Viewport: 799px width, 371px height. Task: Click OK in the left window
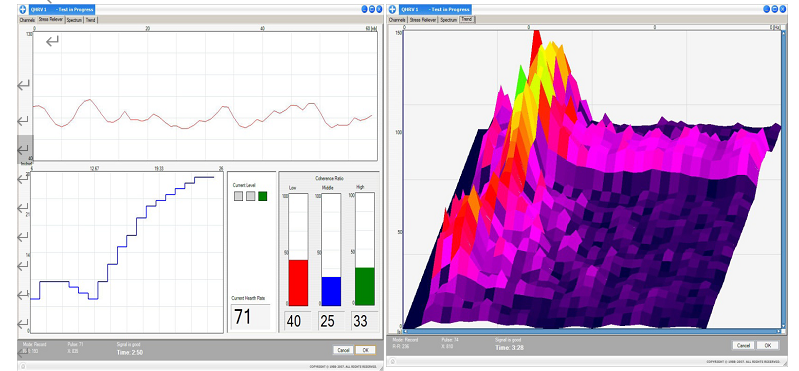(x=365, y=350)
